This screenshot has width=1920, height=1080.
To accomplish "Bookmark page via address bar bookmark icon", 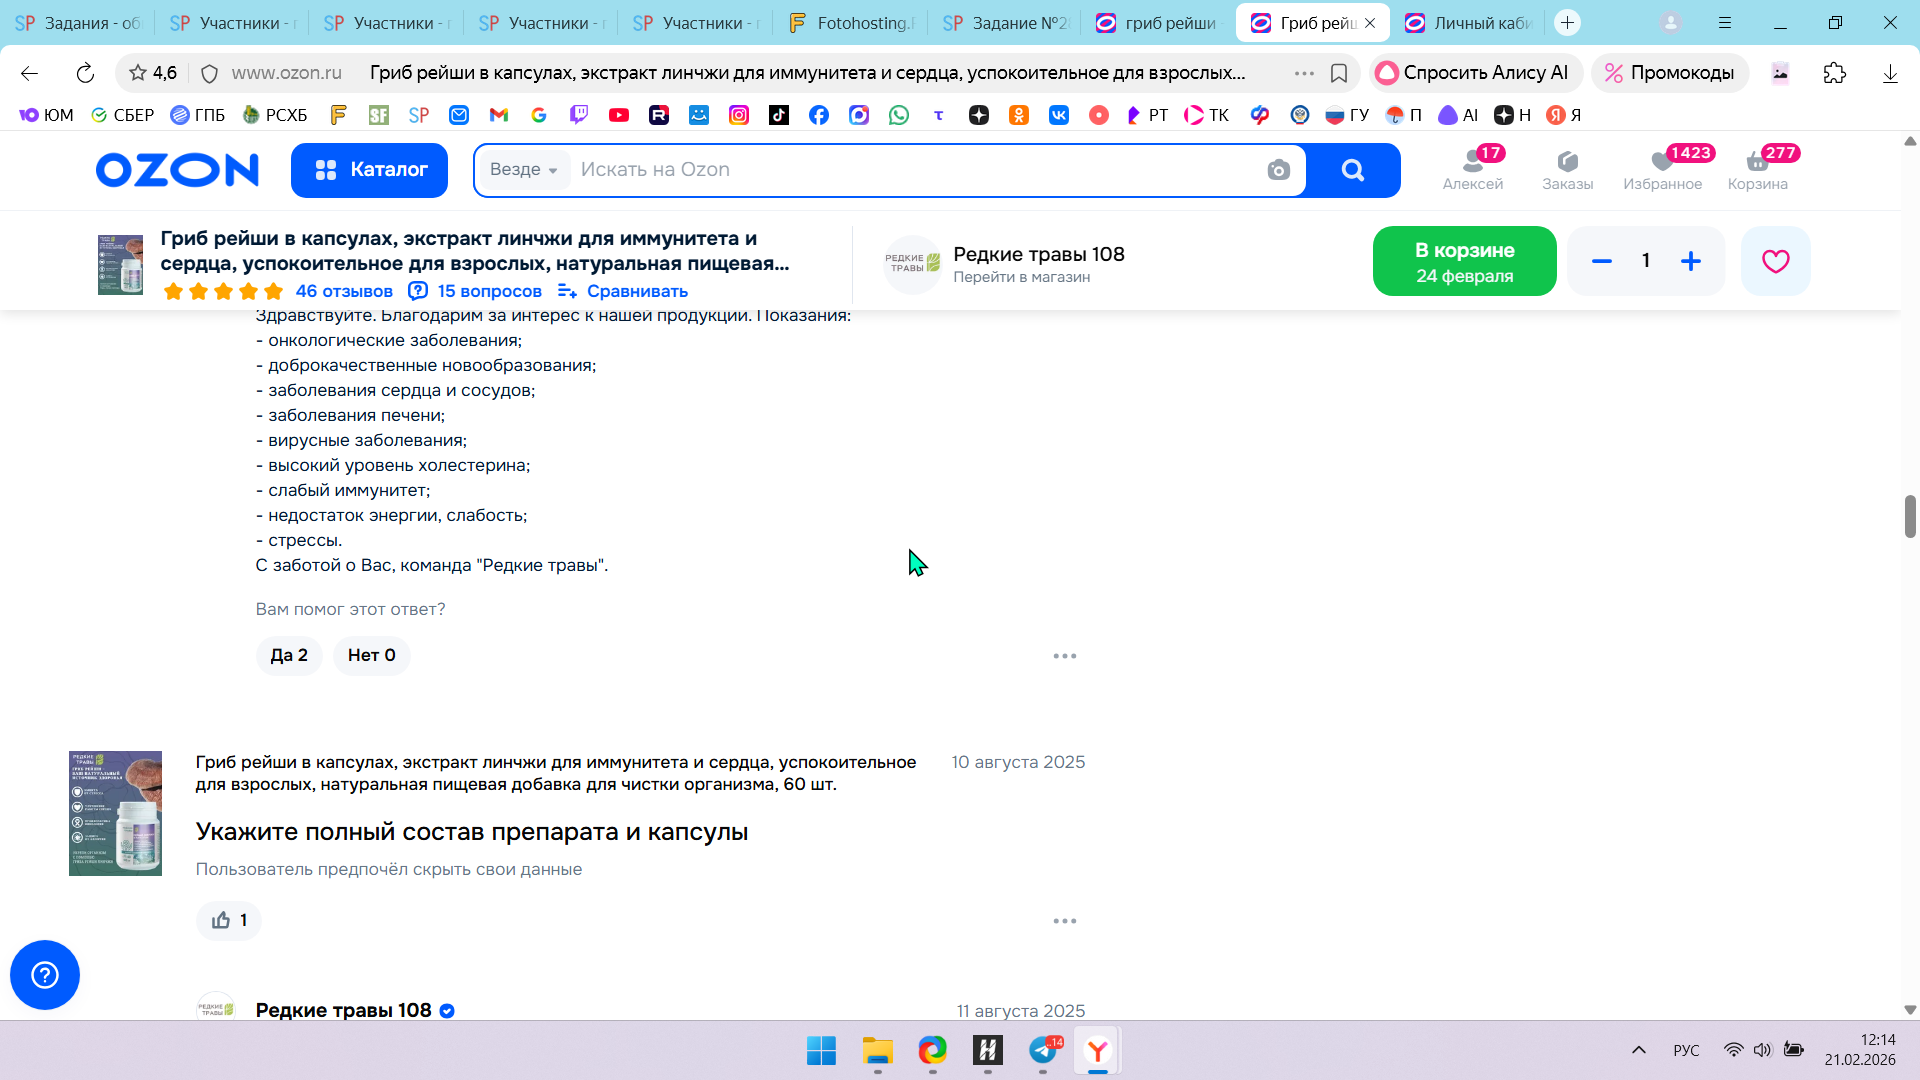I will pos(1339,73).
